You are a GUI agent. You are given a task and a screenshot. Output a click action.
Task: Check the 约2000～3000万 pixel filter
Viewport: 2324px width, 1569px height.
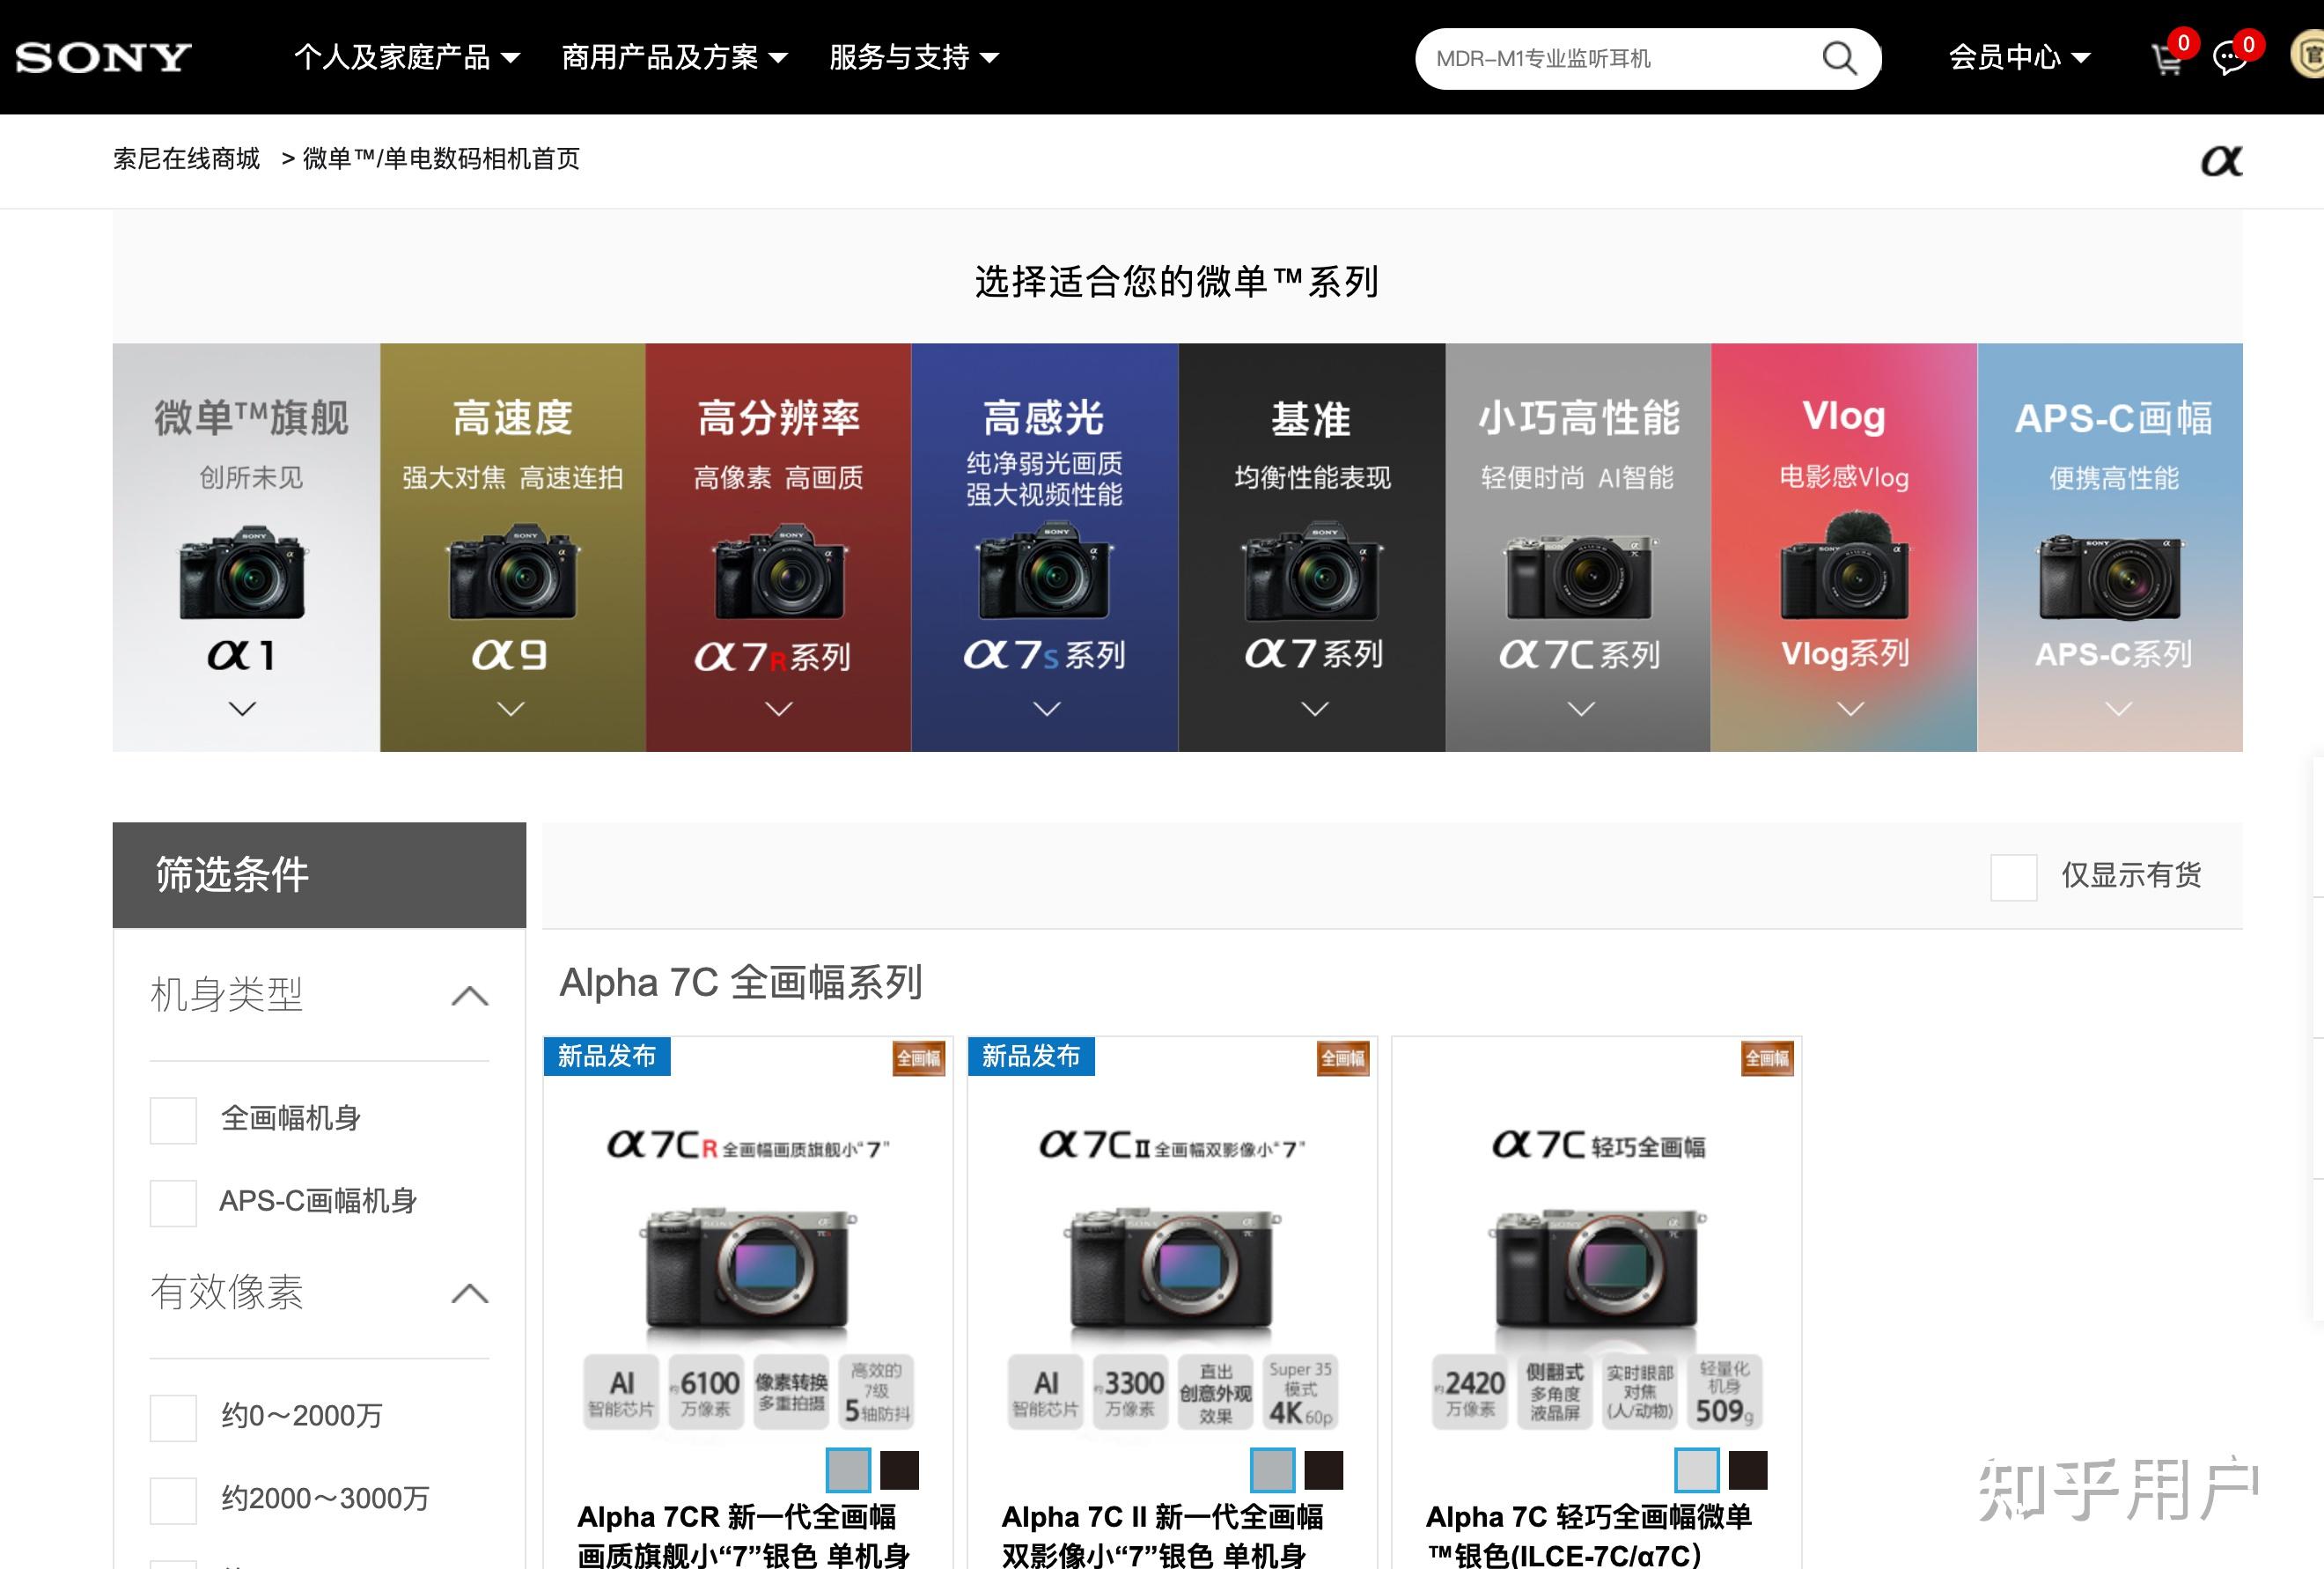[173, 1501]
